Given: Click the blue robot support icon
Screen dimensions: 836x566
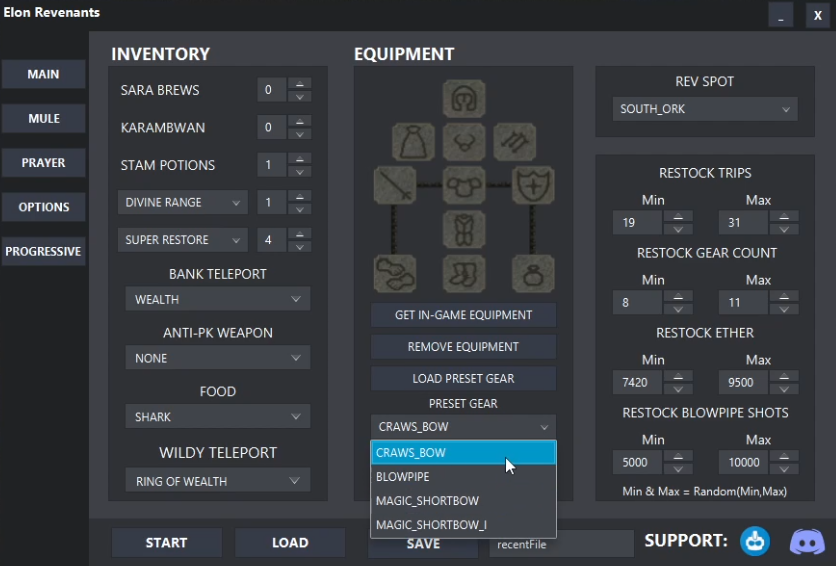Looking at the screenshot, I should click(x=756, y=541).
